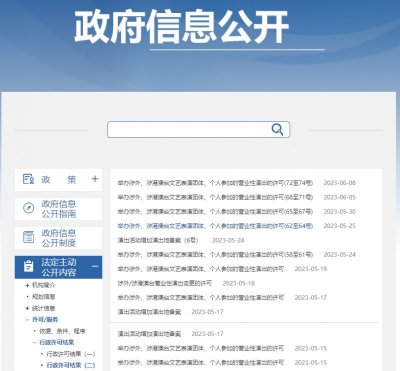The image size is (400, 371).
Task: Click the clipboard icon in 法定主动公开内容
Action: pyautogui.click(x=29, y=267)
